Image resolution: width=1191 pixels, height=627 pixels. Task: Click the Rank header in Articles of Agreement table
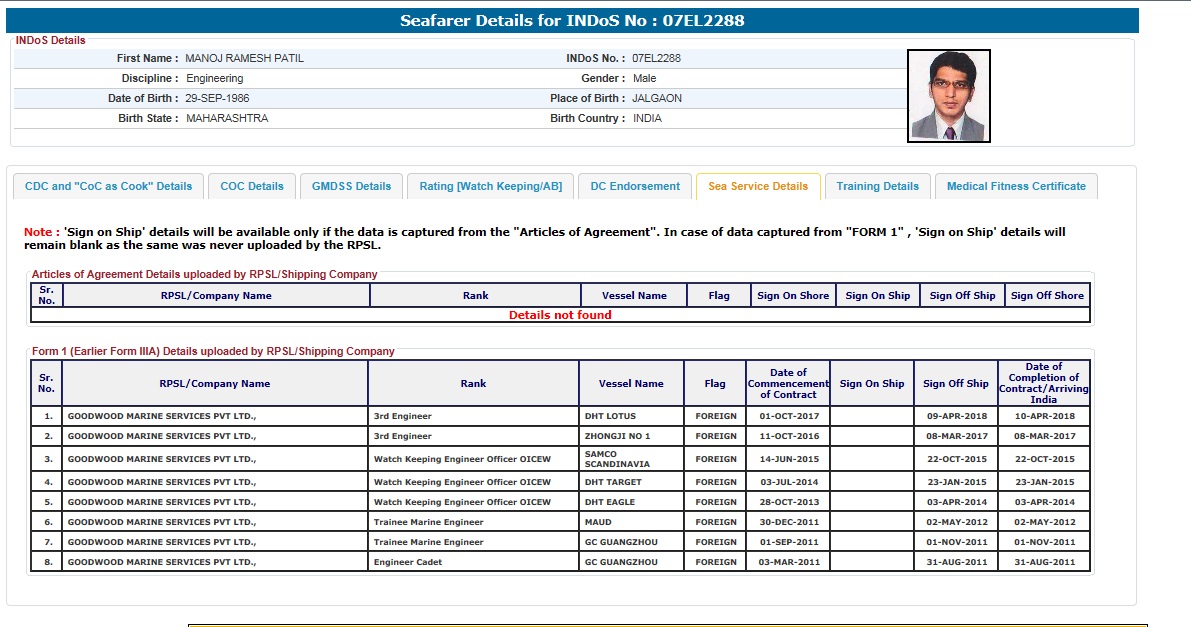(x=475, y=295)
